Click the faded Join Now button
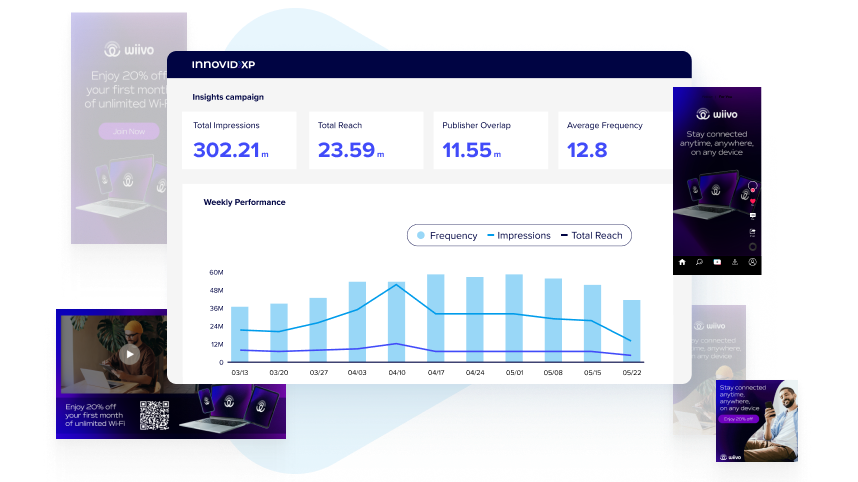Screen dimensions: 858x482 129,131
